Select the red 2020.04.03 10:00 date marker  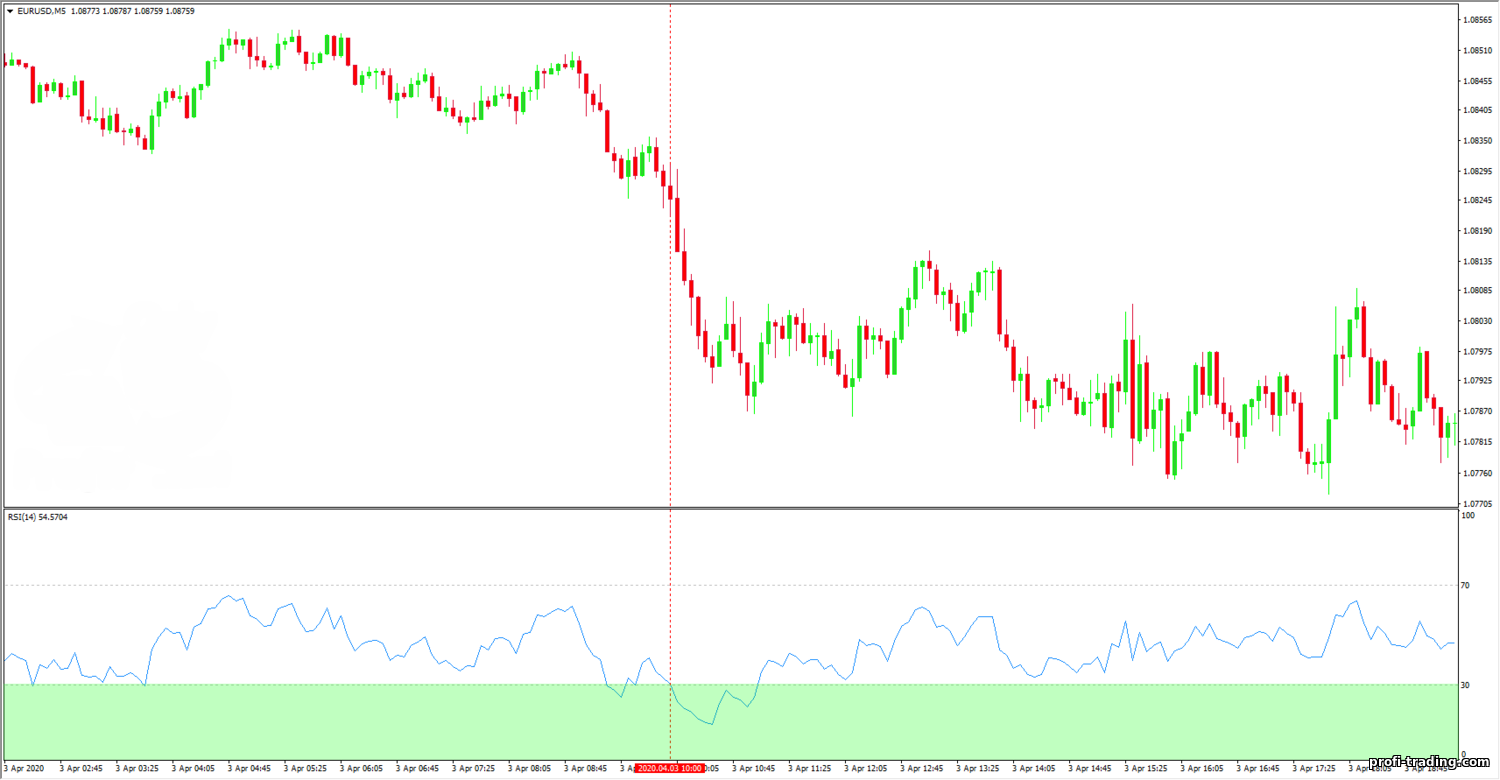coord(670,769)
